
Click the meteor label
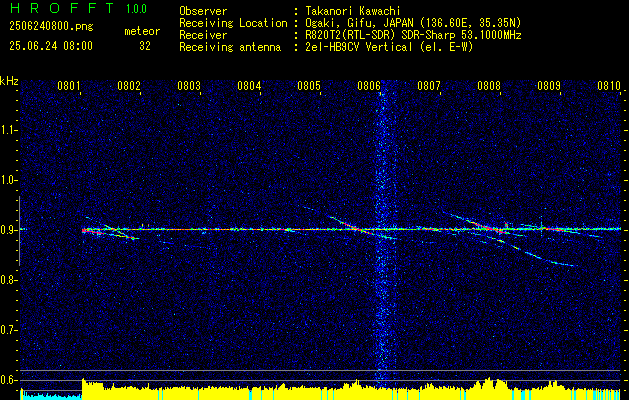point(142,31)
